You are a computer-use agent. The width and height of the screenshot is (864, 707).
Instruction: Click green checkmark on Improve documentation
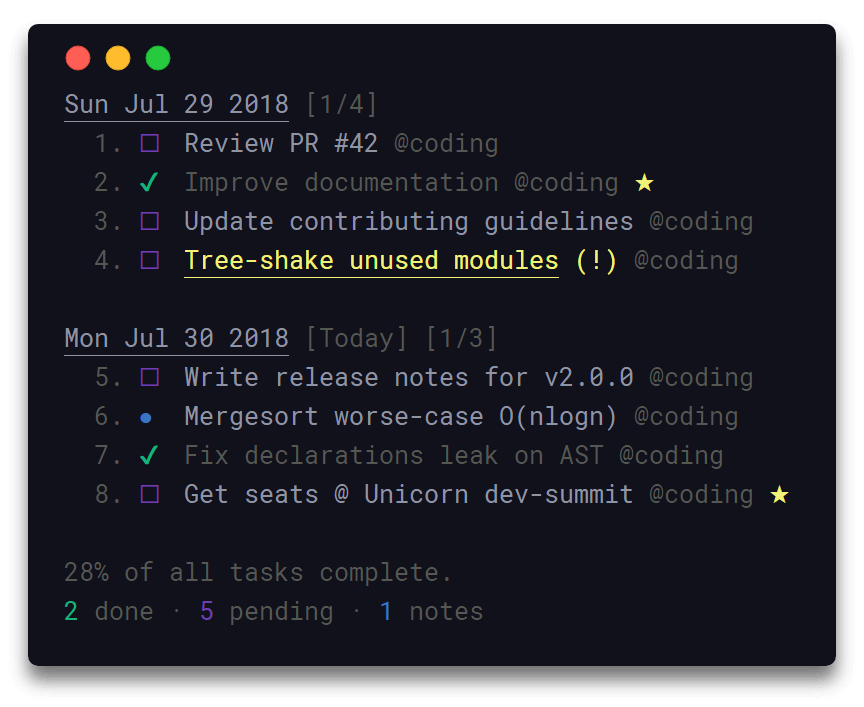(x=149, y=183)
